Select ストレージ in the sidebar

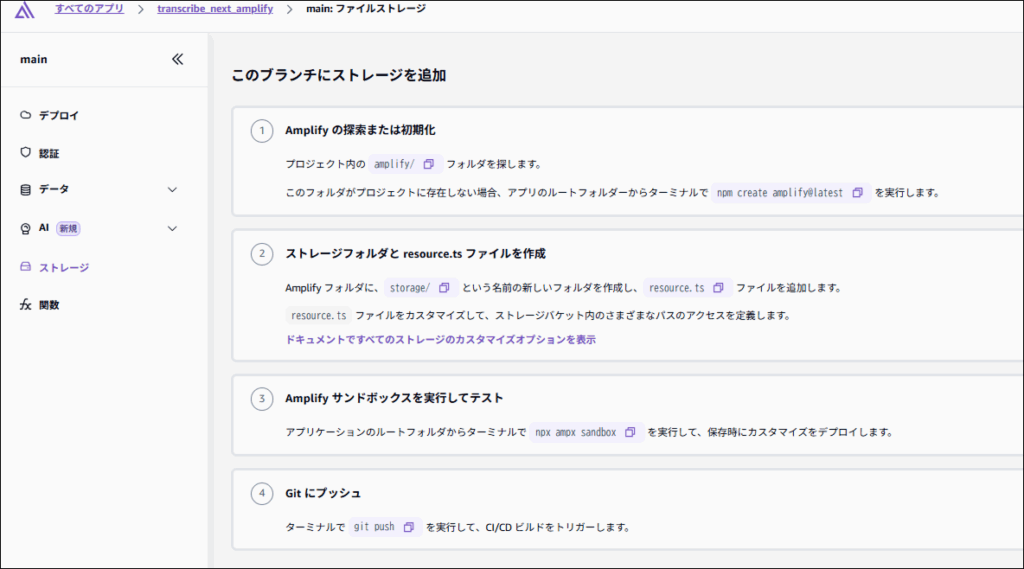point(64,268)
